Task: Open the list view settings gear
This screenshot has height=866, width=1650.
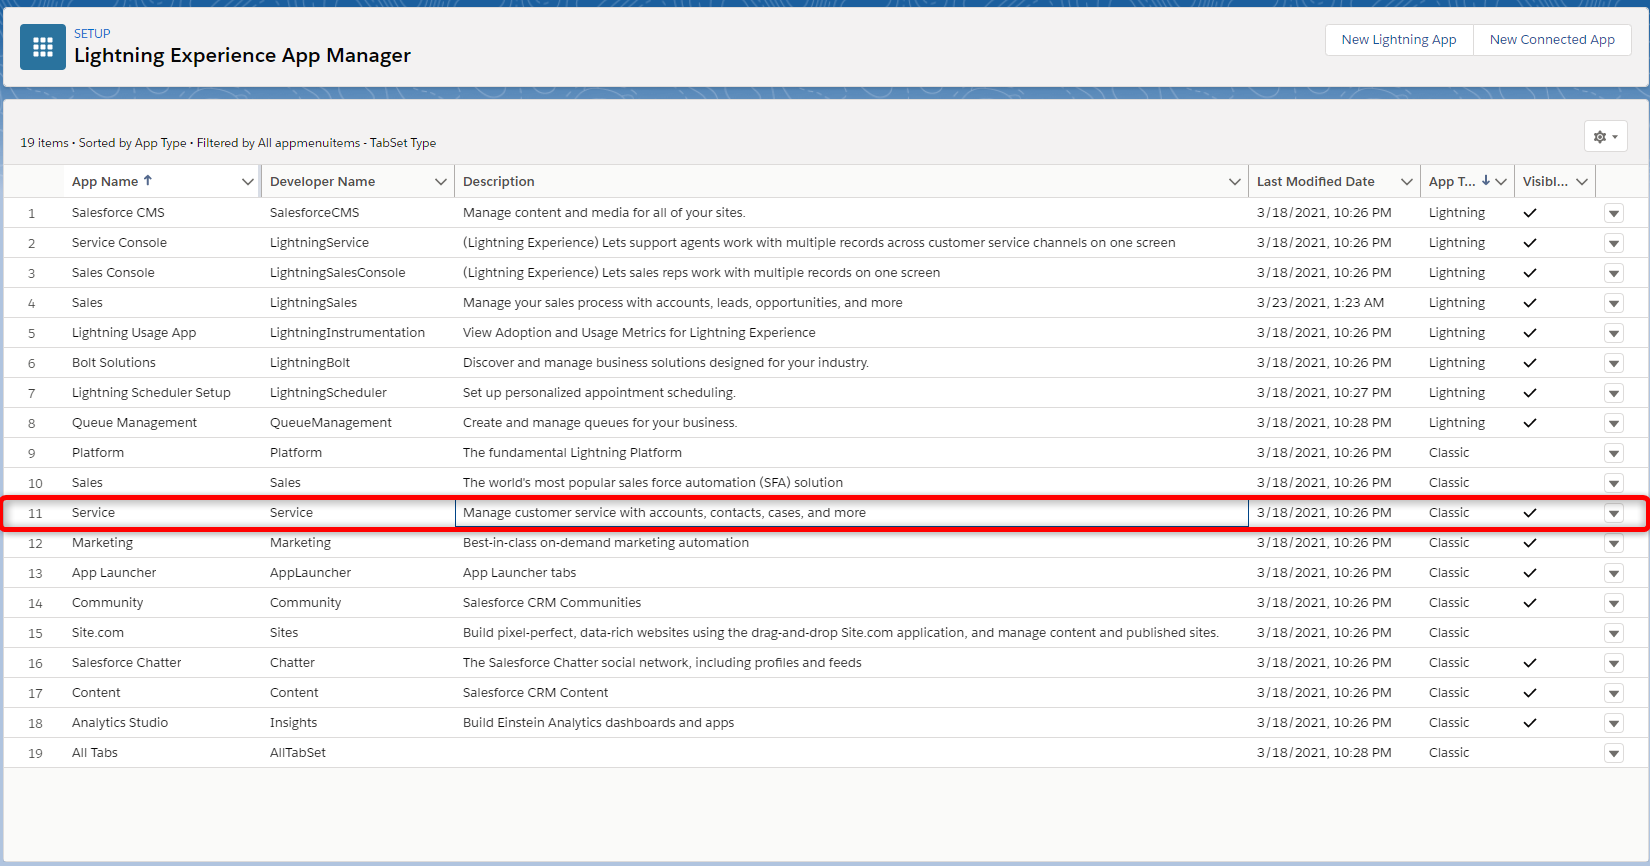Action: click(1606, 136)
